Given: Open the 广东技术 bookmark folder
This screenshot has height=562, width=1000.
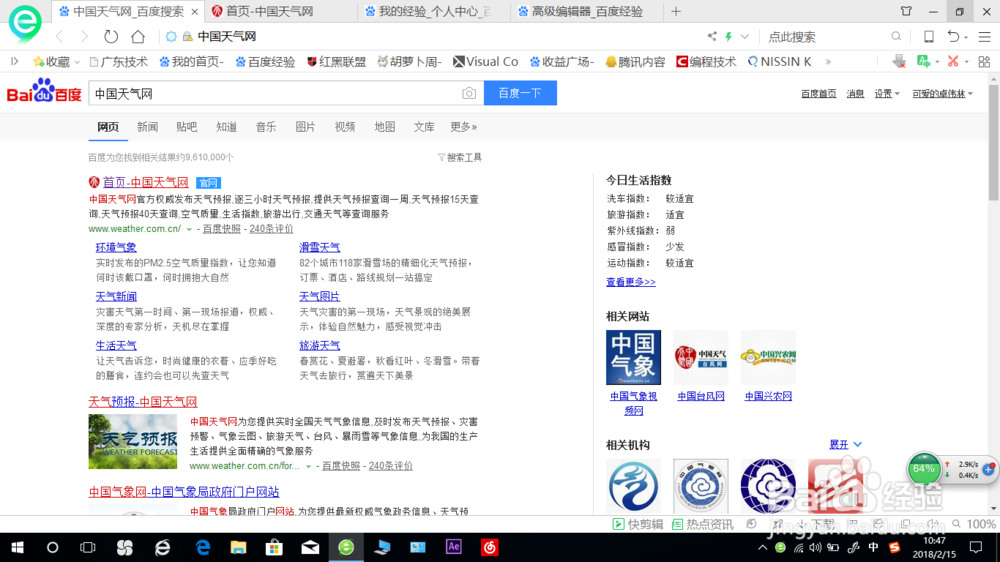Looking at the screenshot, I should pyautogui.click(x=119, y=62).
